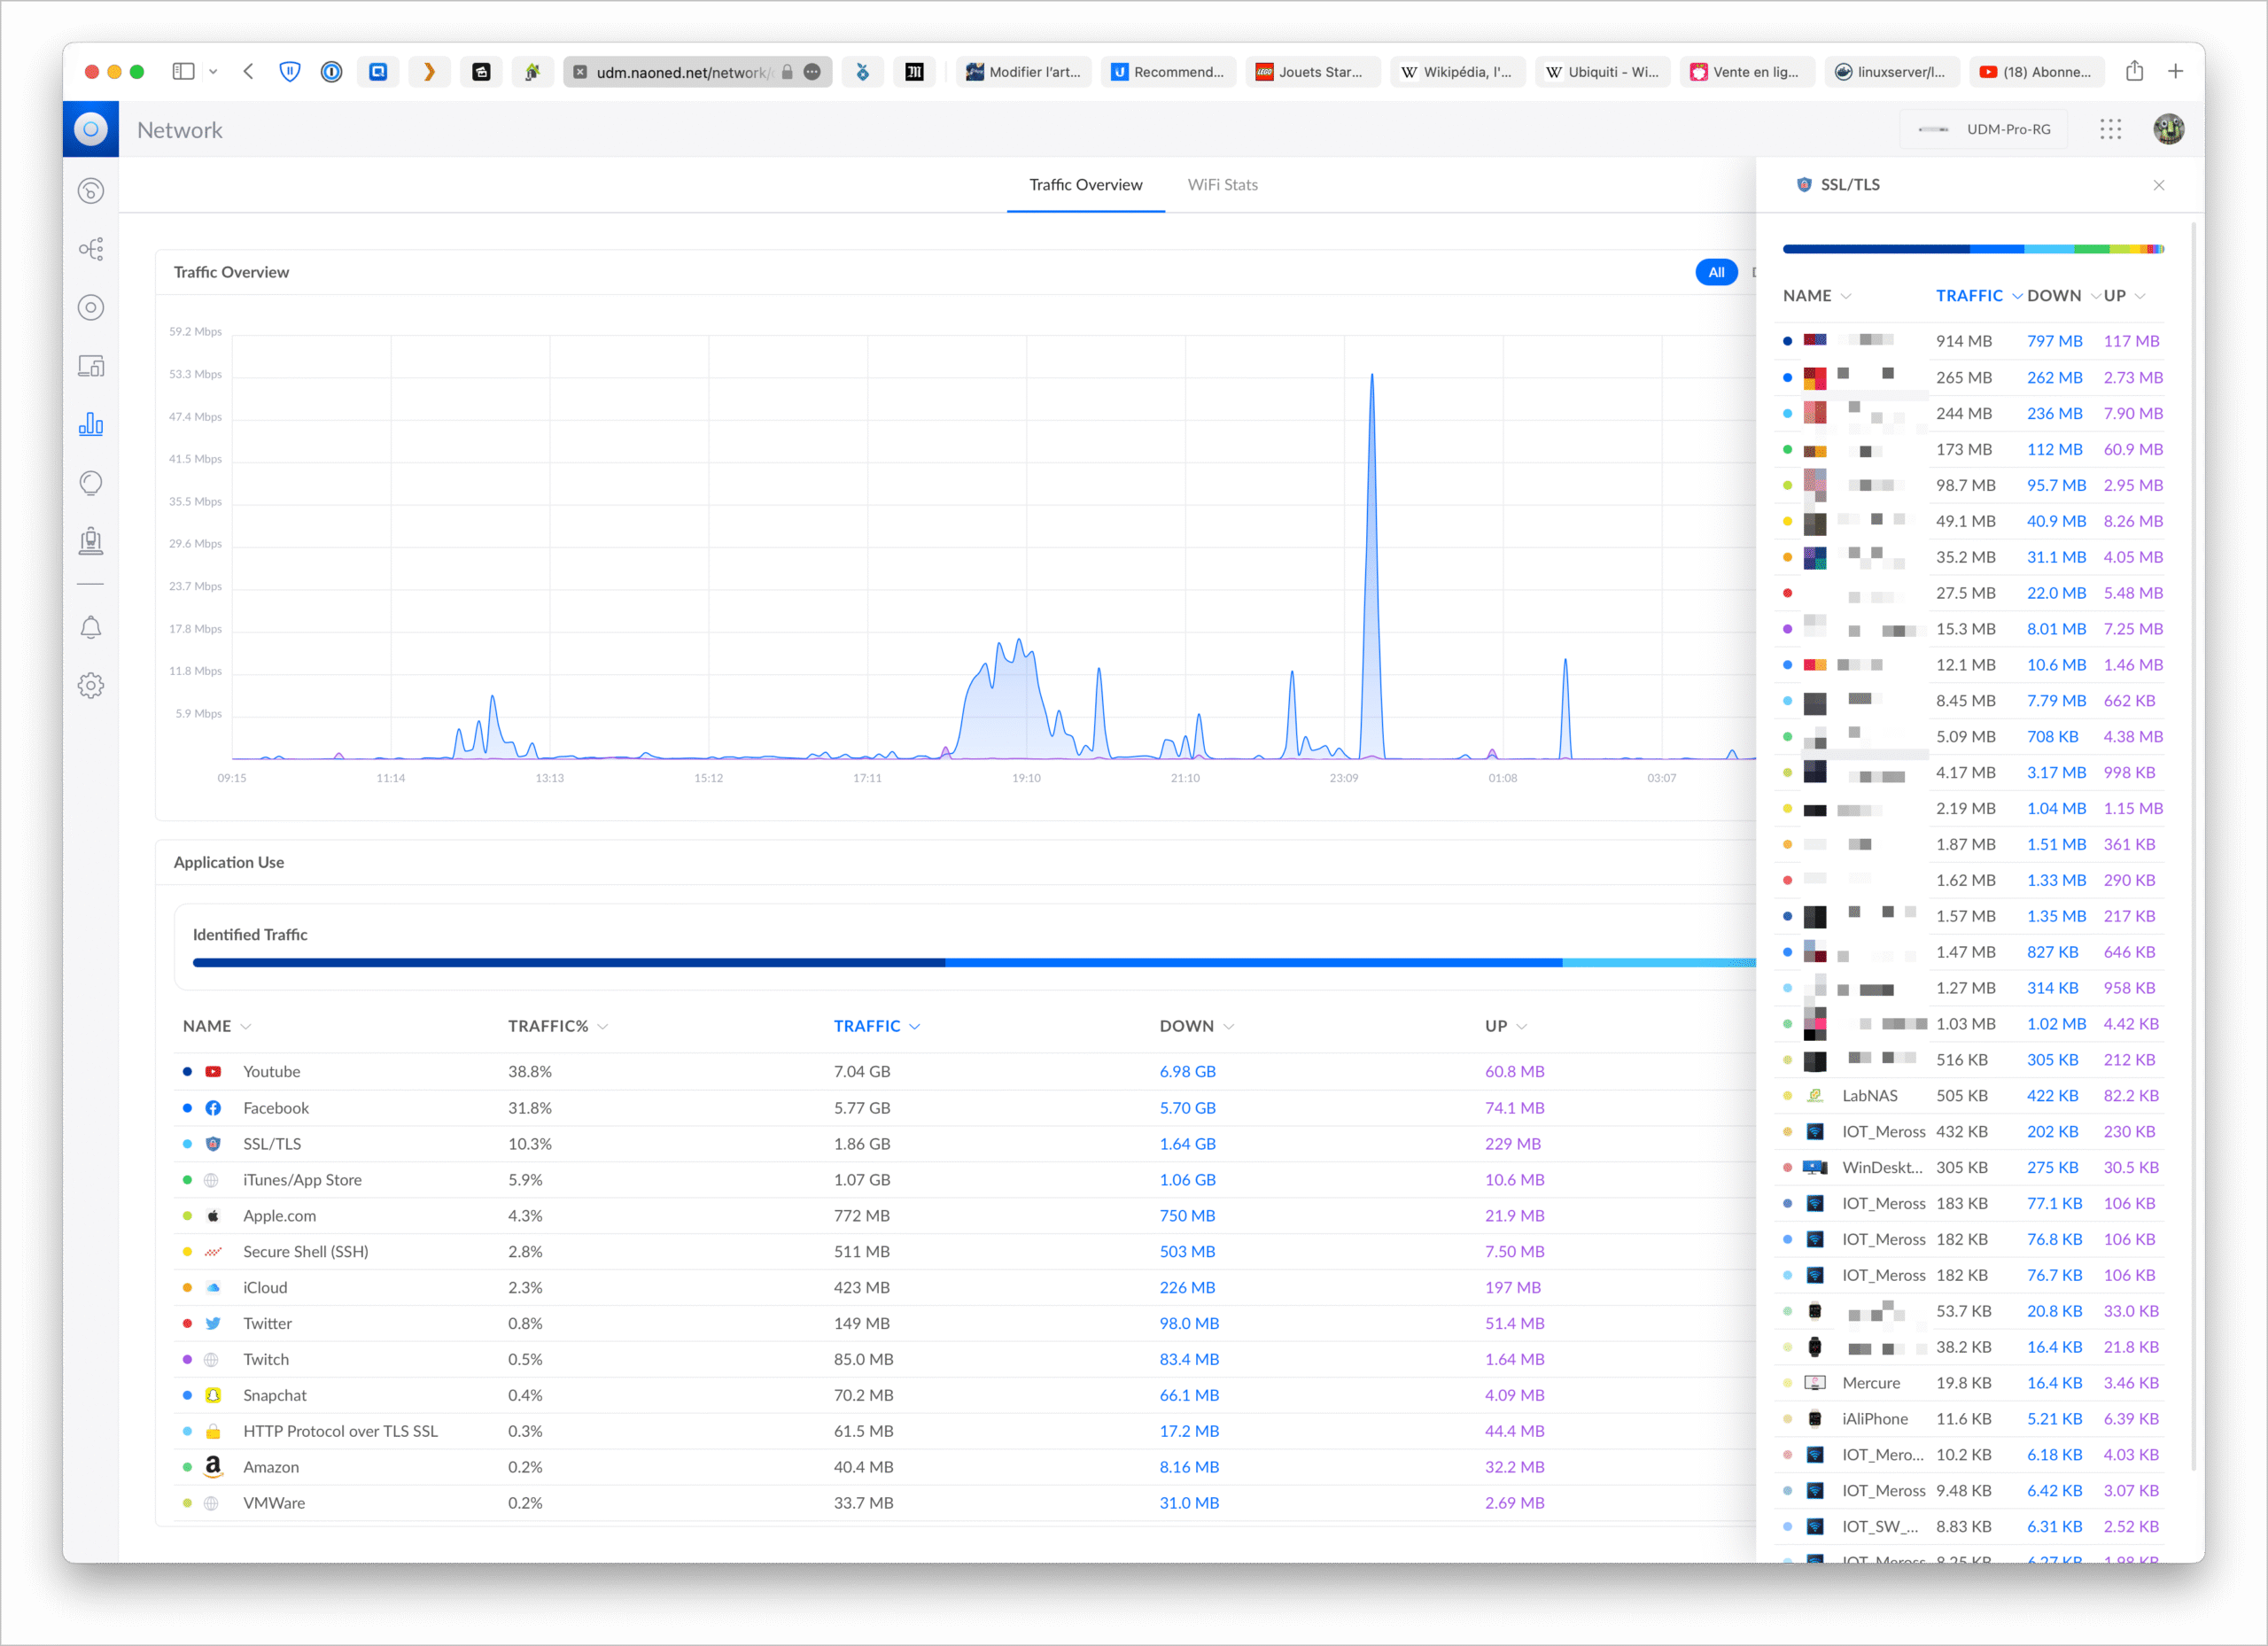Click the Safari share icon
Viewport: 2268px width, 1646px height.
click(x=2134, y=71)
